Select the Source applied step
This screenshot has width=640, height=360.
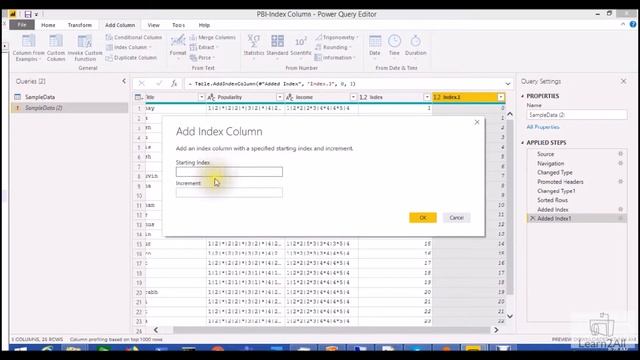coord(546,154)
